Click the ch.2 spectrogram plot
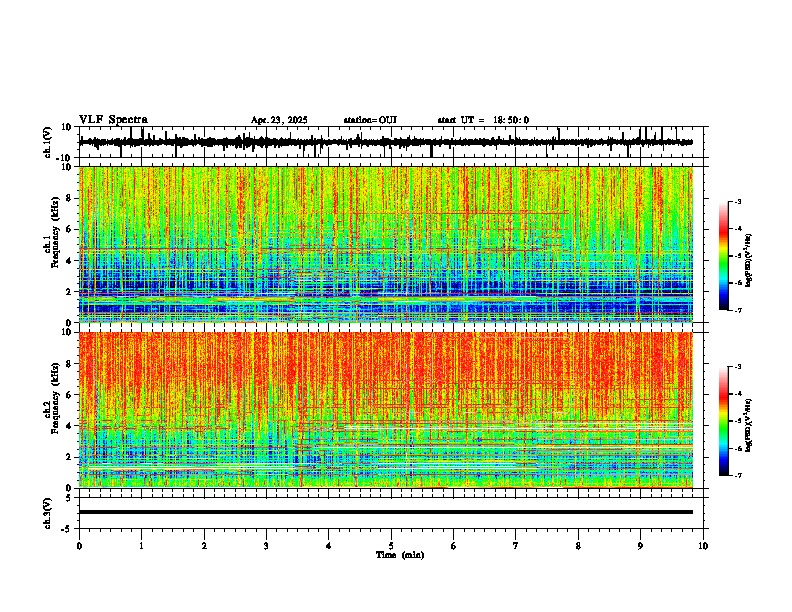 coord(386,410)
